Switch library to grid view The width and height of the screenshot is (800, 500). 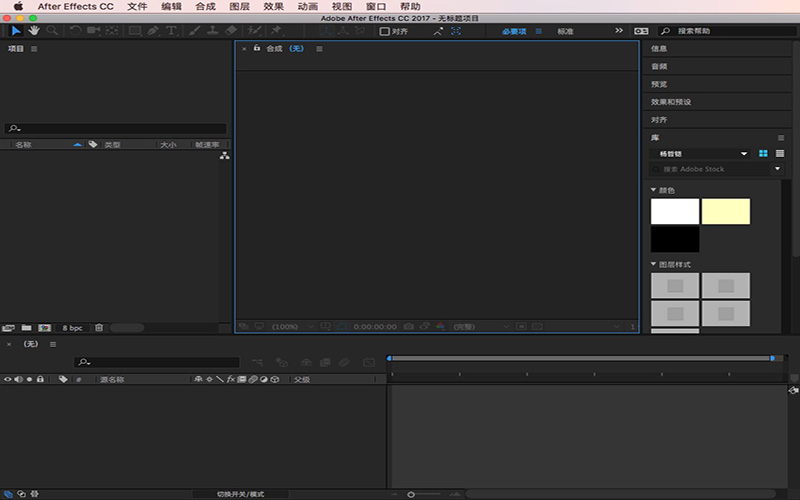pos(763,154)
